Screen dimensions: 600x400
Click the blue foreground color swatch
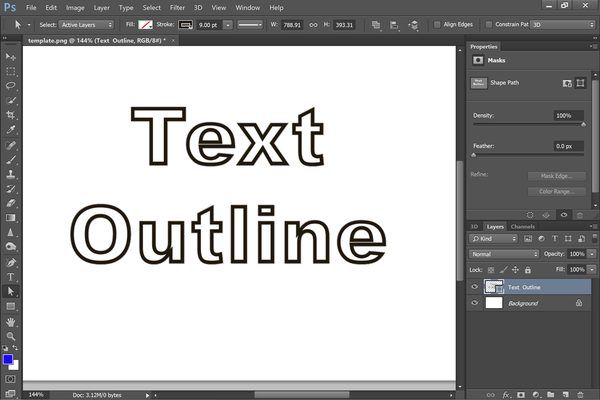8,359
